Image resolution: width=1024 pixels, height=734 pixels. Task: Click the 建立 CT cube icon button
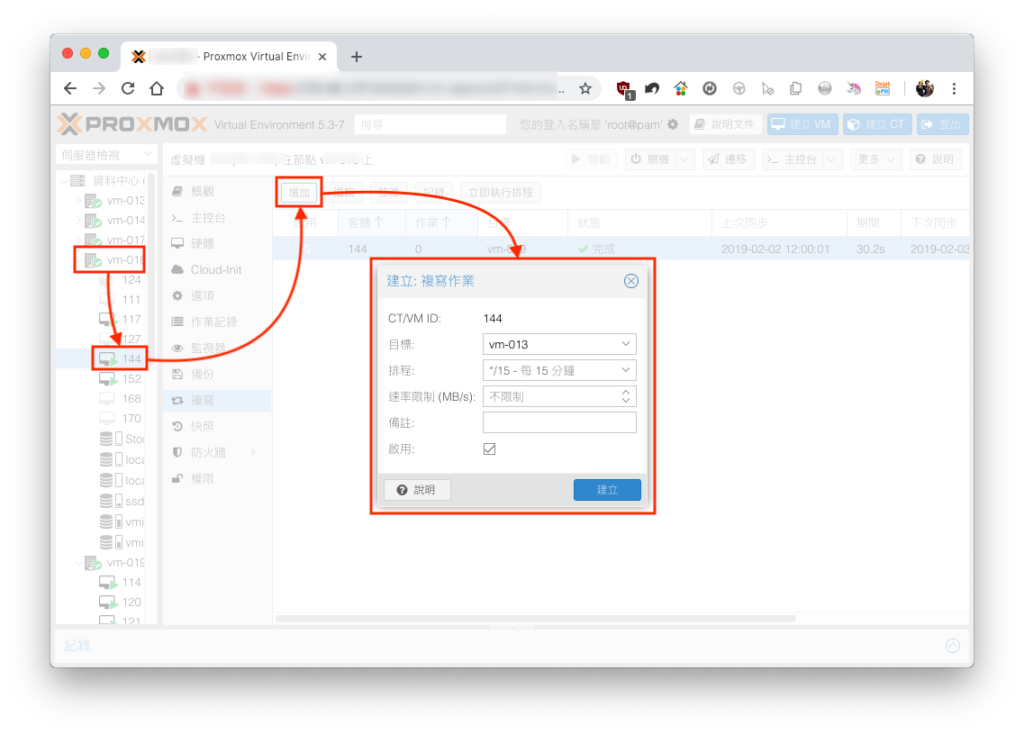coord(876,124)
